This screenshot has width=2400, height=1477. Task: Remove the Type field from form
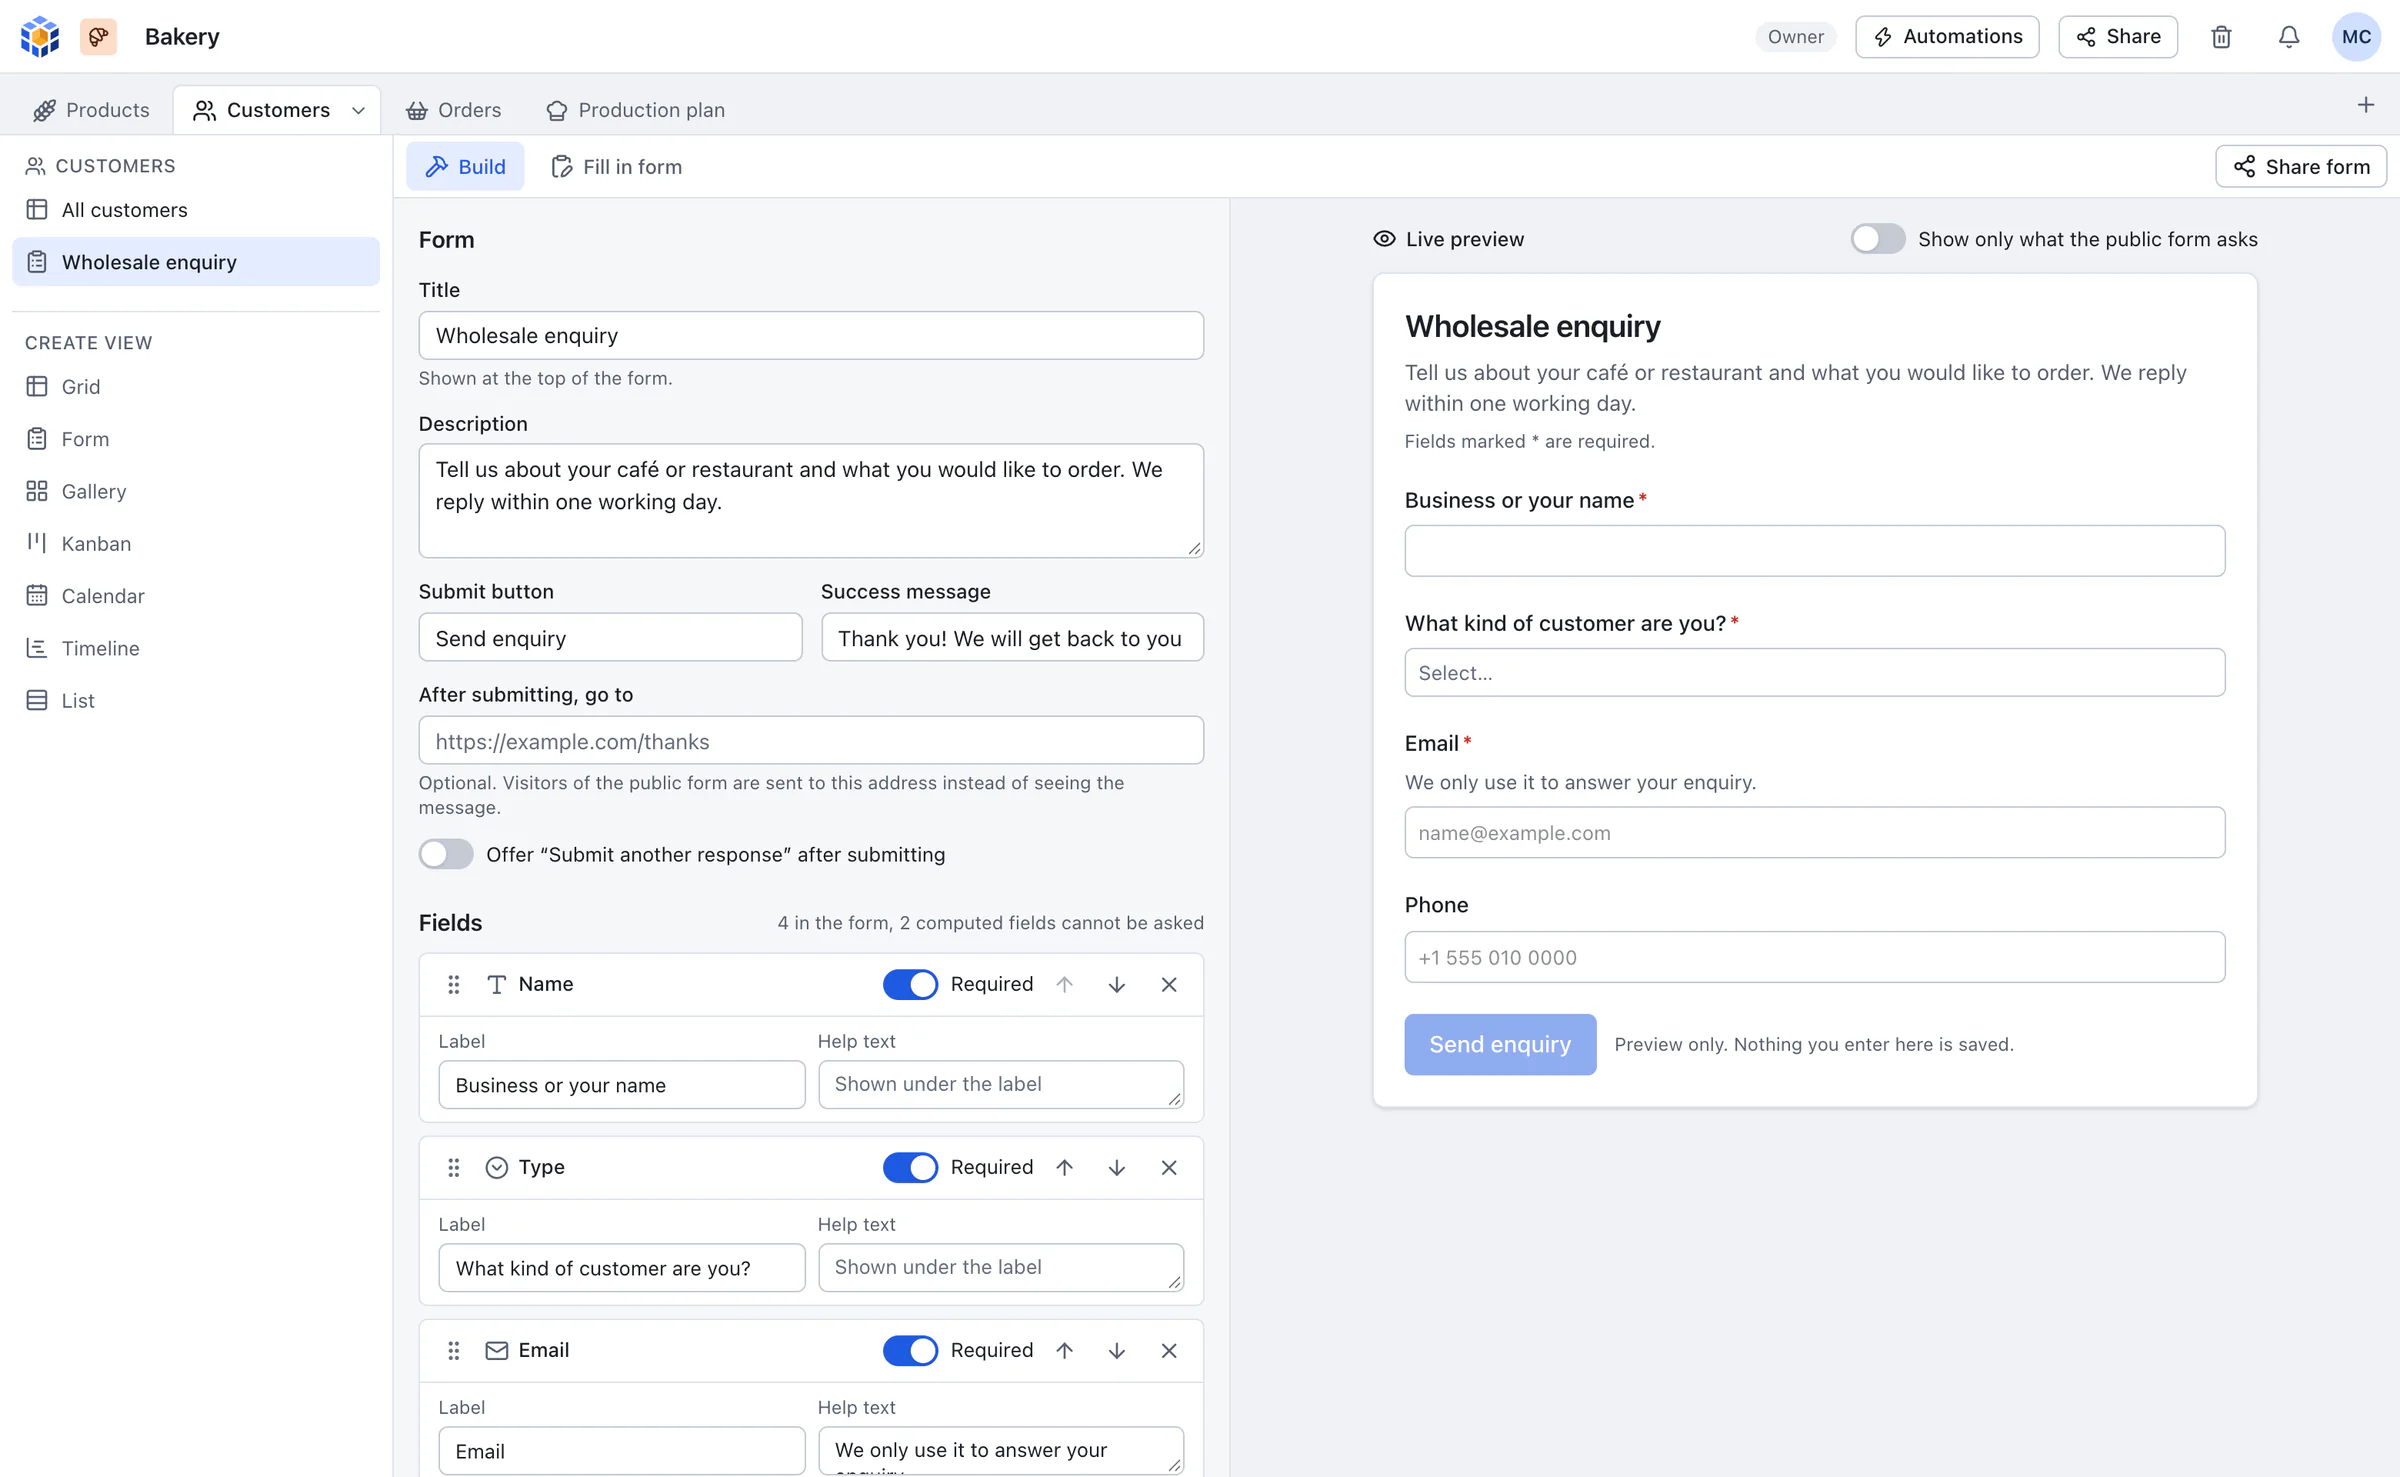point(1169,1168)
